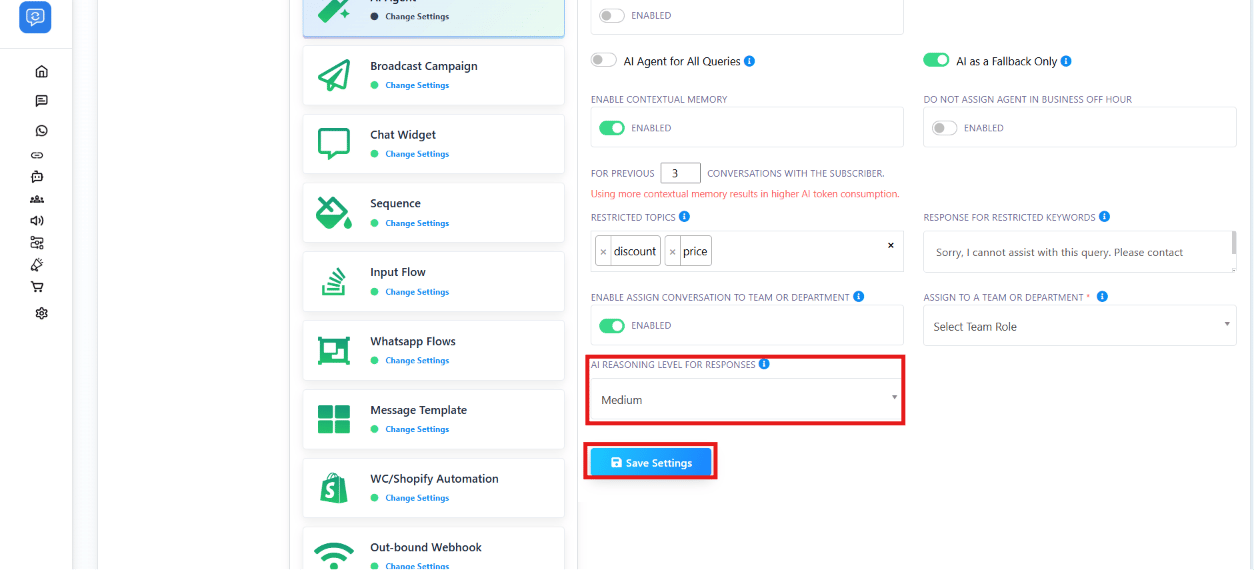Remove the price restricted topic tag

672,252
